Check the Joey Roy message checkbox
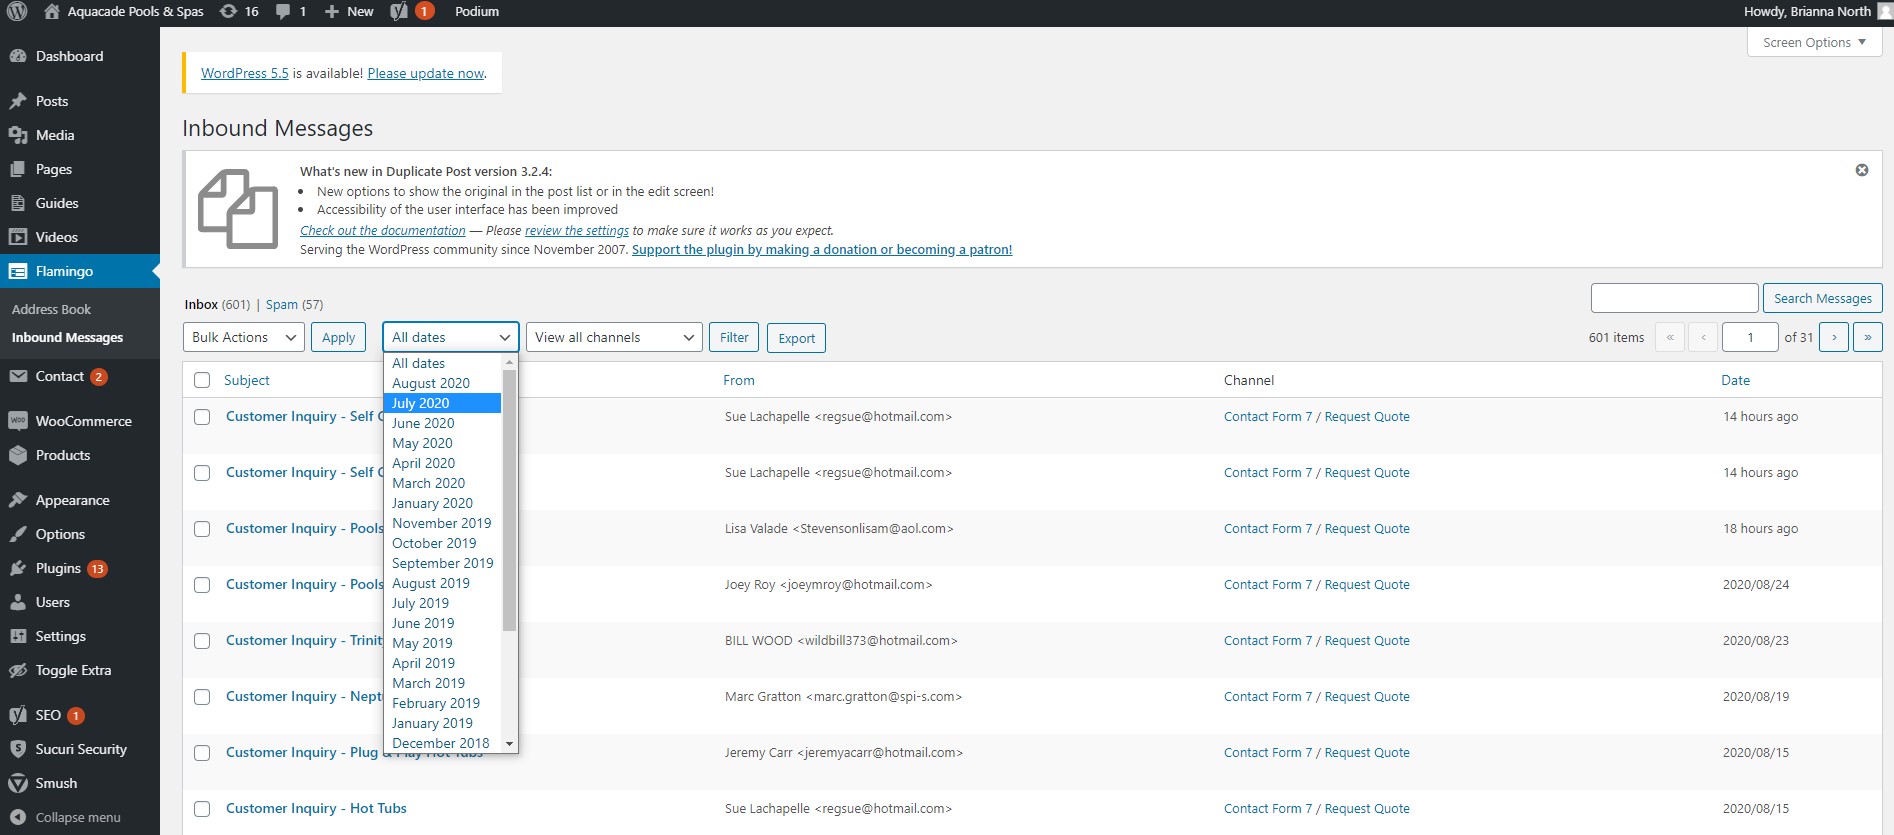This screenshot has height=835, width=1894. click(x=202, y=585)
